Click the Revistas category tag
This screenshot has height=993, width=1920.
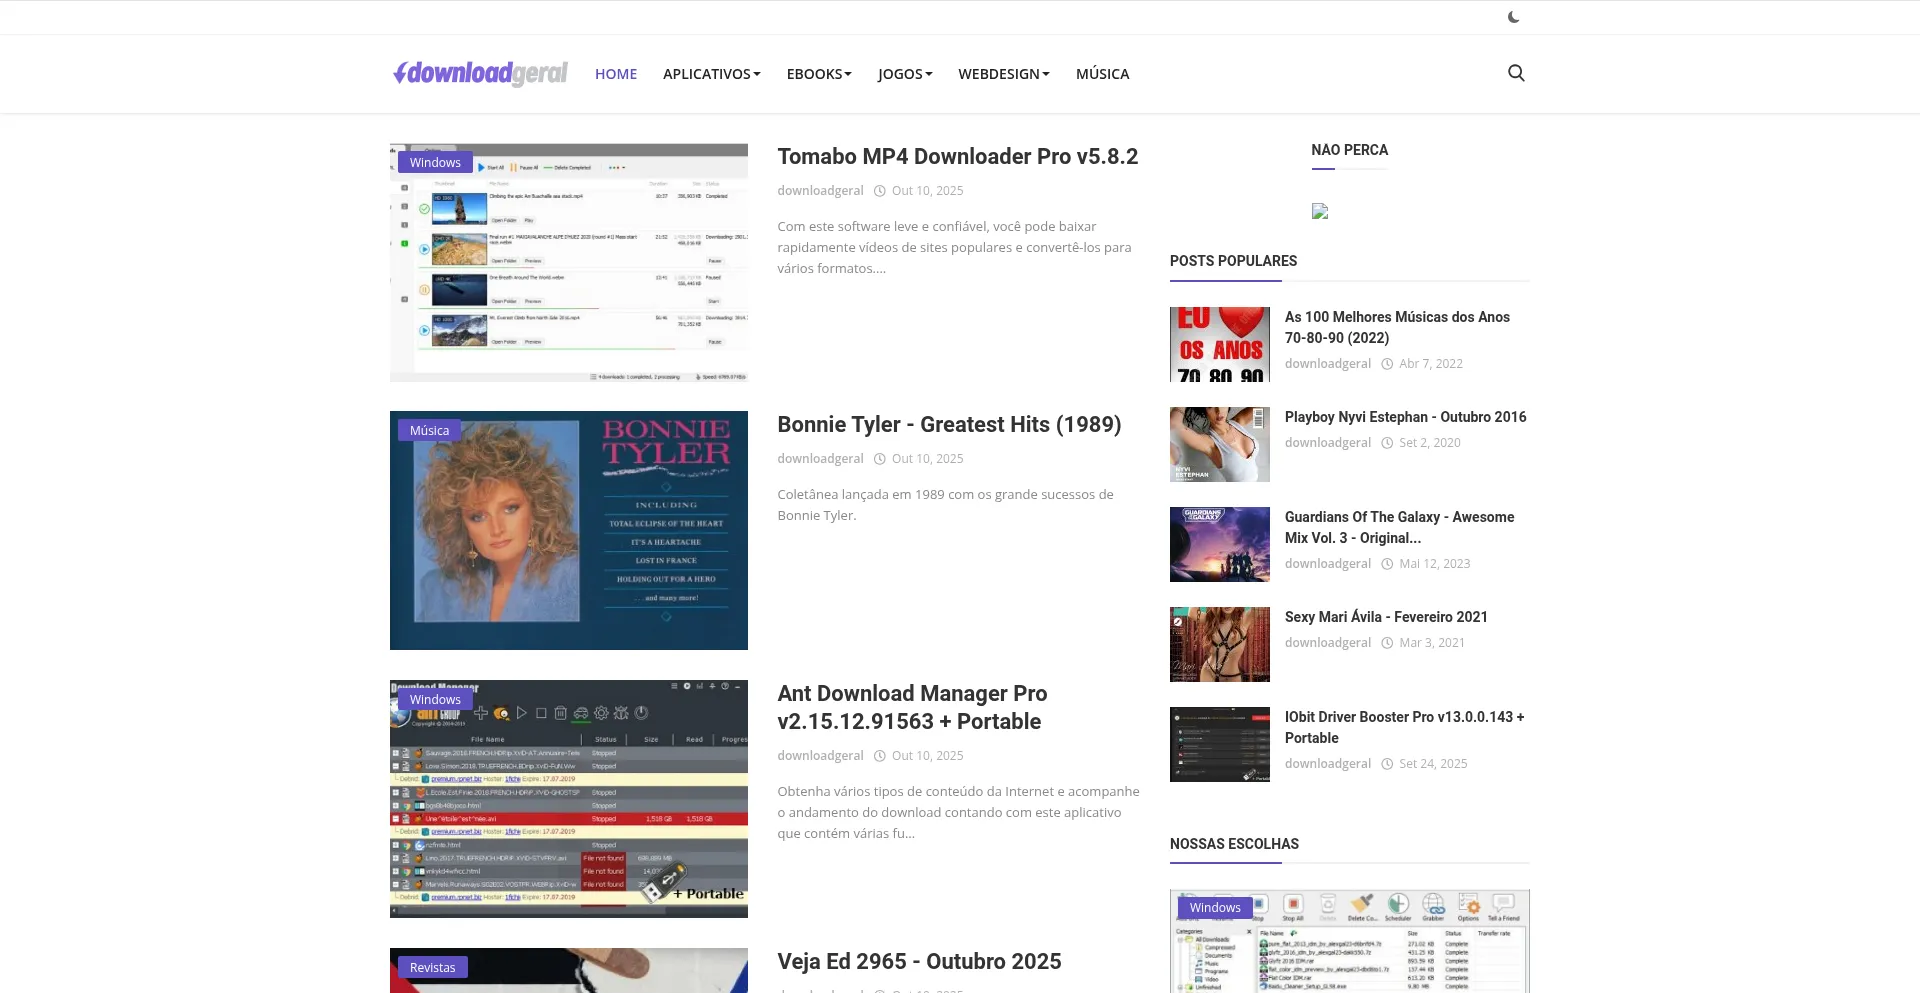pyautogui.click(x=432, y=967)
